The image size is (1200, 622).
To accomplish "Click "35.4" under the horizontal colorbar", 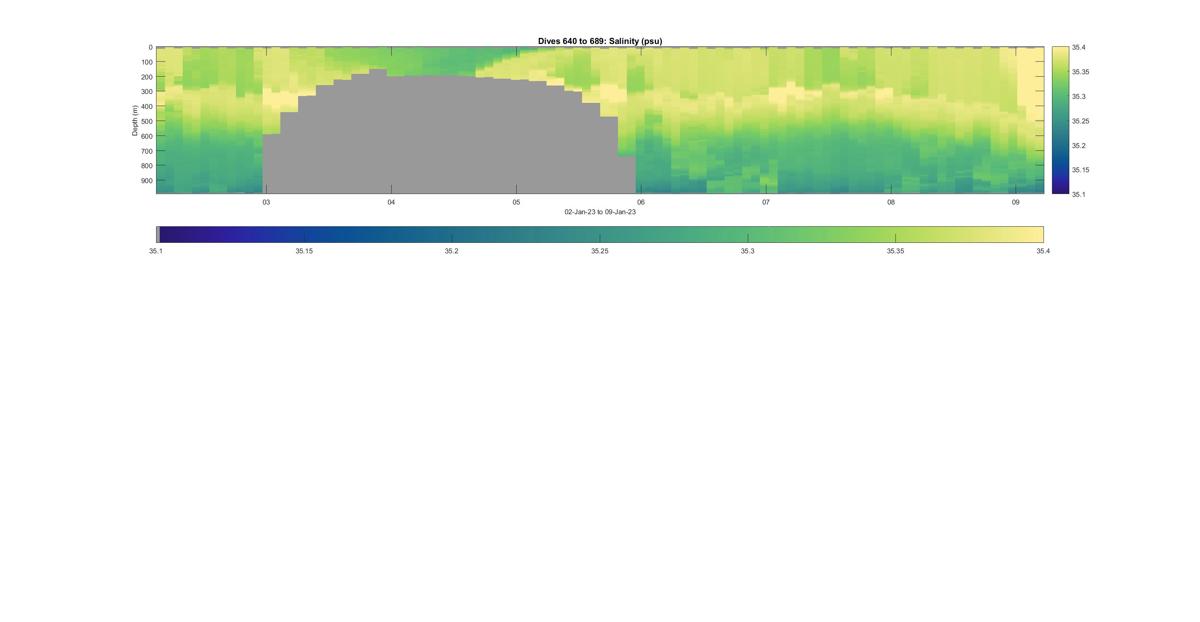I will click(1043, 251).
